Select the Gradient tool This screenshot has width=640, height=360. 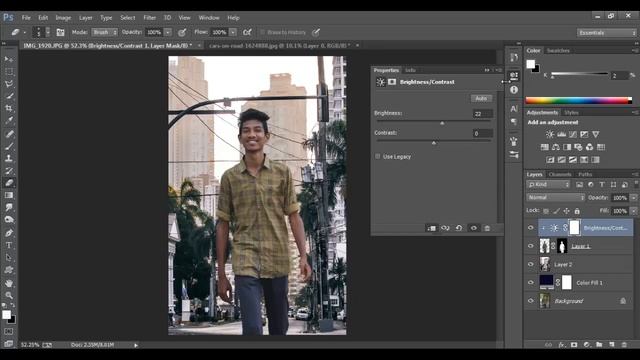point(9,195)
